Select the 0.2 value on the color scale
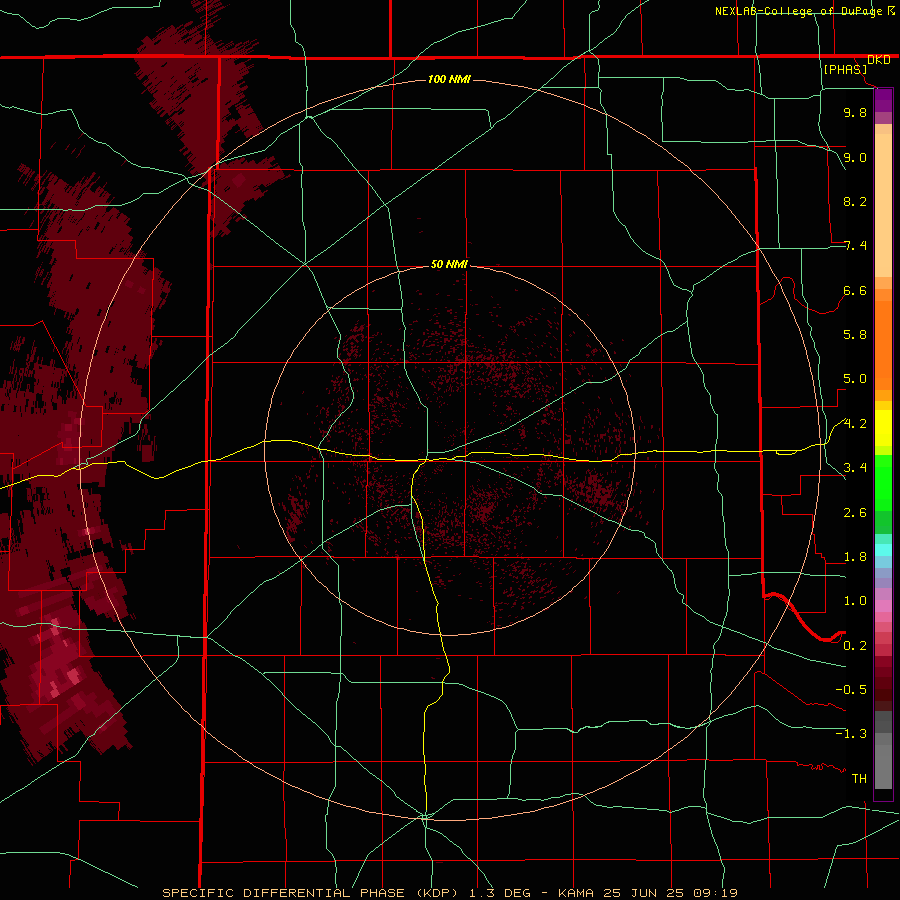Viewport: 900px width, 900px height. [x=855, y=646]
